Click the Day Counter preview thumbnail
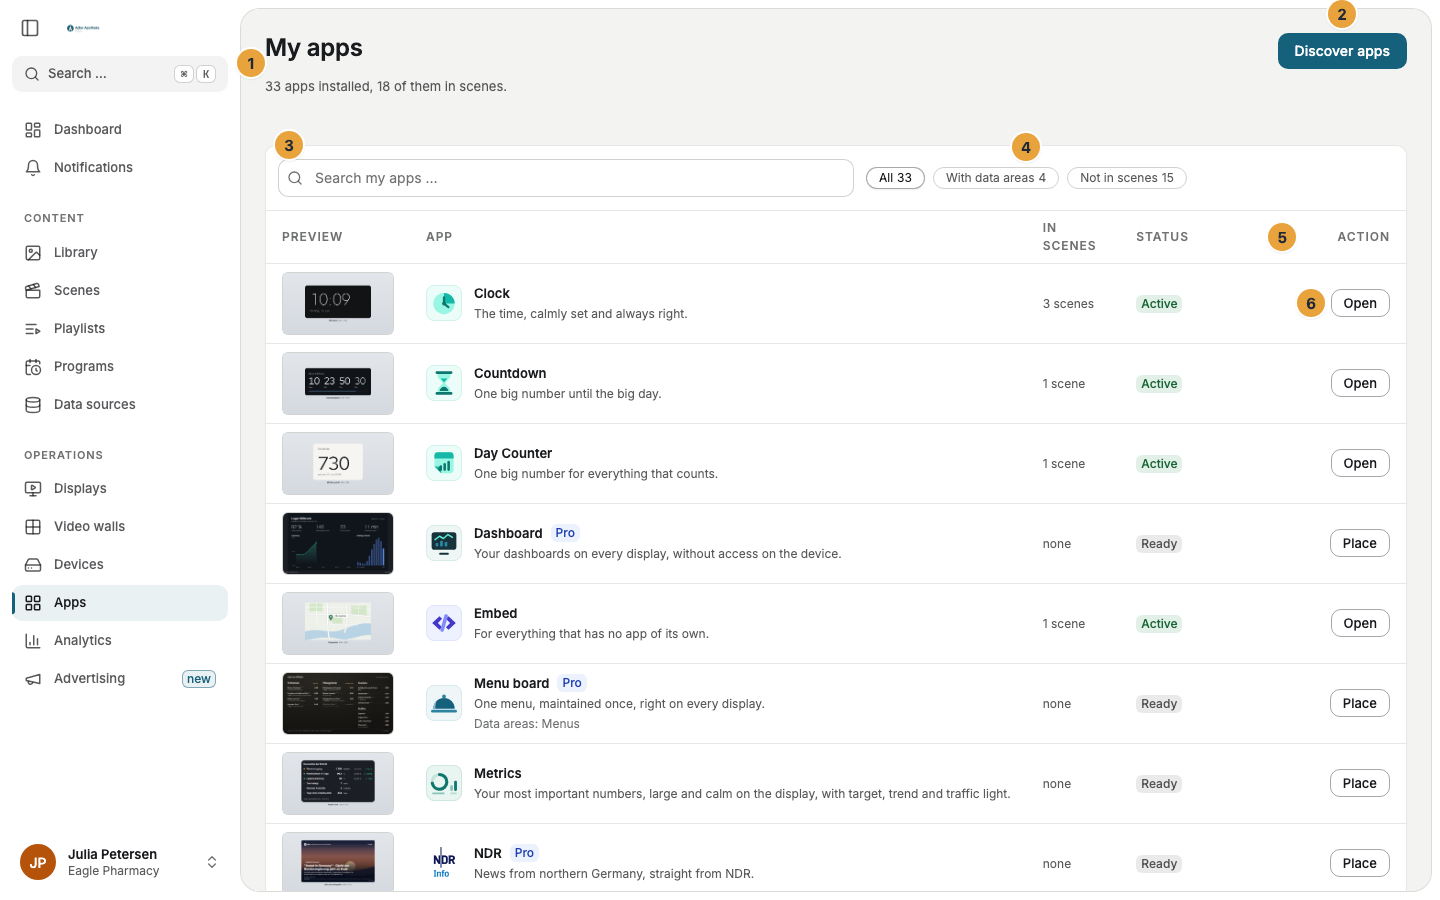Screen dimensions: 1440x900 338,463
